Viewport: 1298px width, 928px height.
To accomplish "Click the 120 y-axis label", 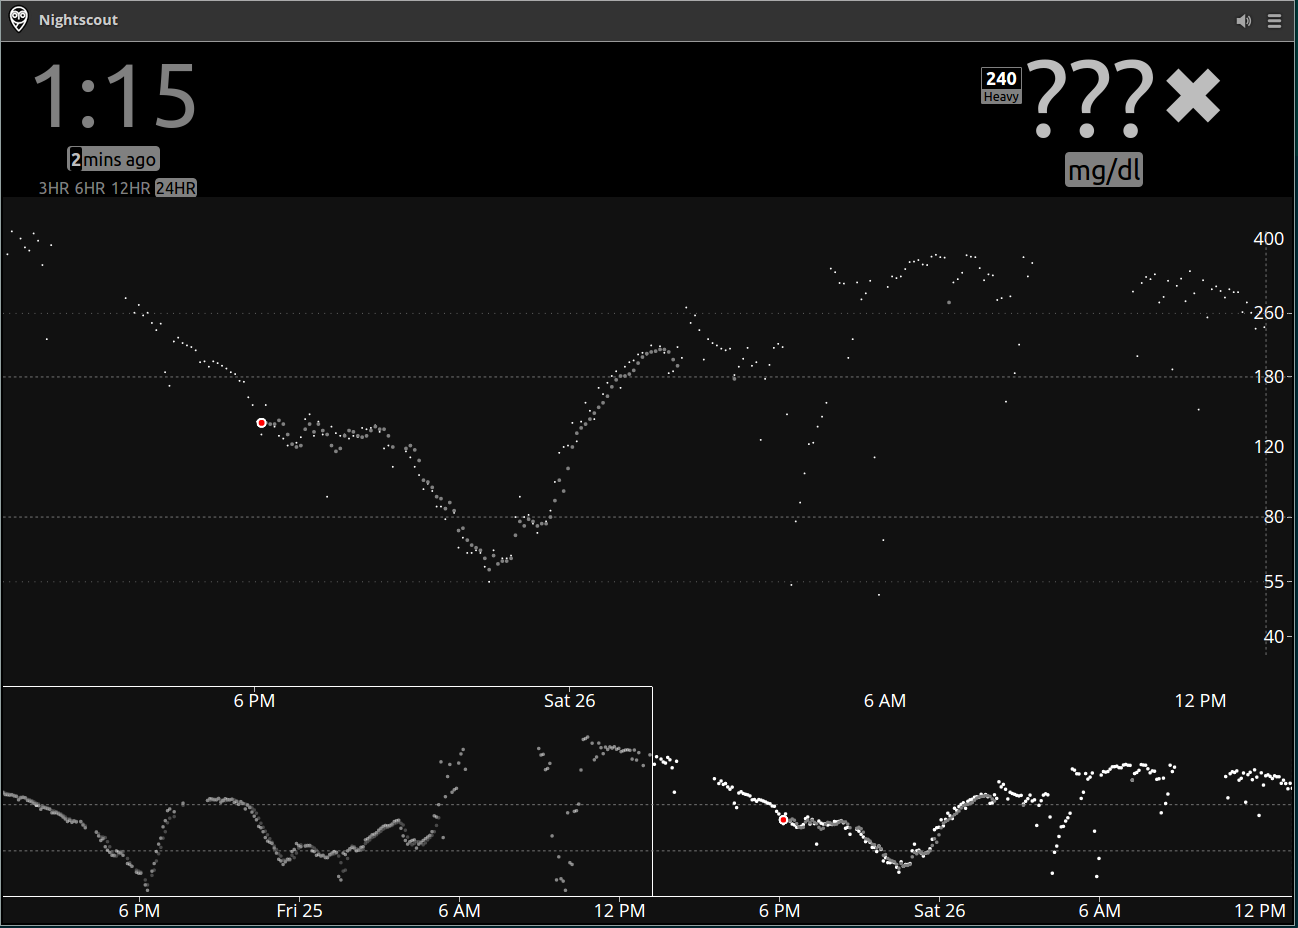I will tap(1269, 447).
